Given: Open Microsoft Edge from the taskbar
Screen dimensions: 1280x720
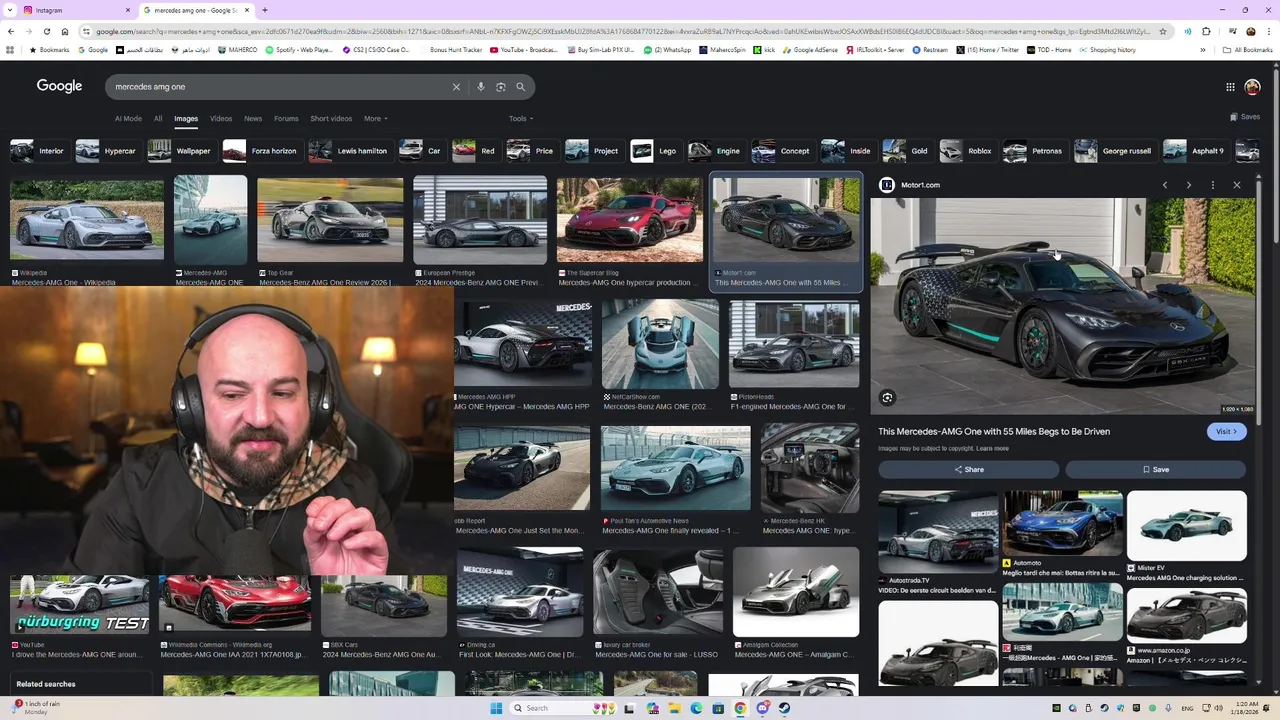Looking at the screenshot, I should coord(696,708).
